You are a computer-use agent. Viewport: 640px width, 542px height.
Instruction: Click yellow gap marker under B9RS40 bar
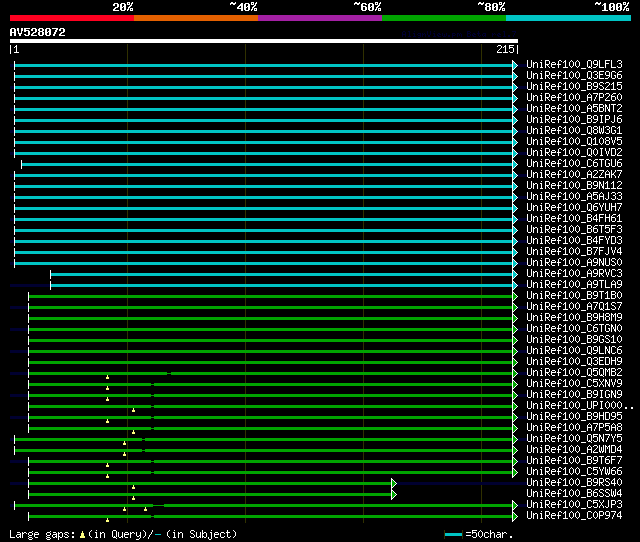(x=133, y=487)
